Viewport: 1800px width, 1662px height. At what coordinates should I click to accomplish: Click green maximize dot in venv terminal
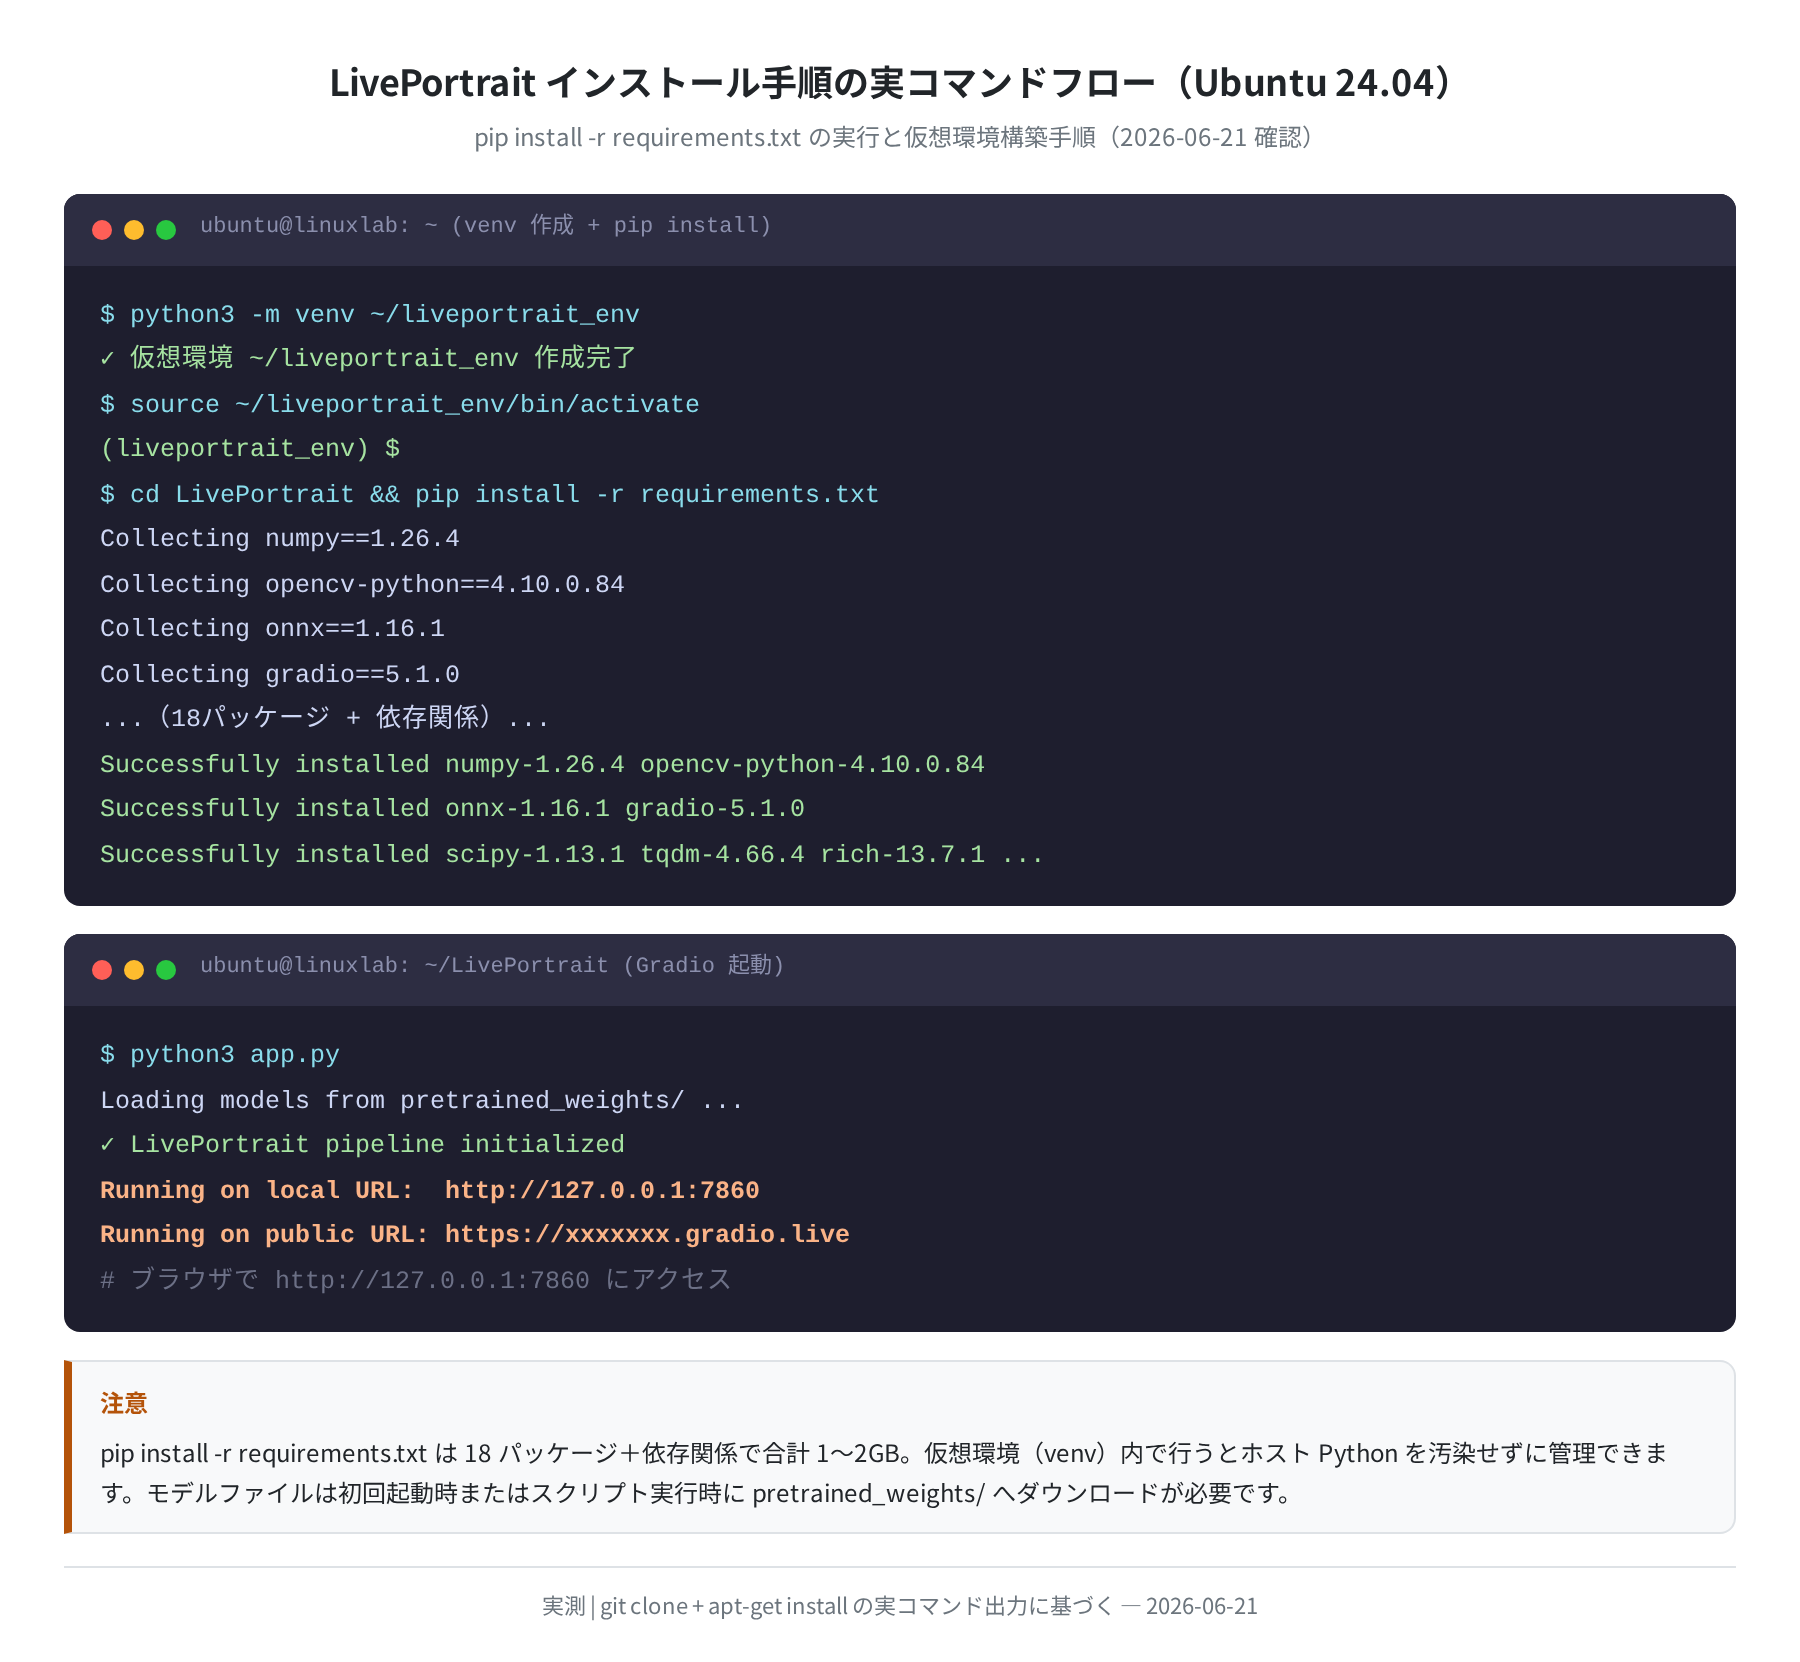click(166, 230)
